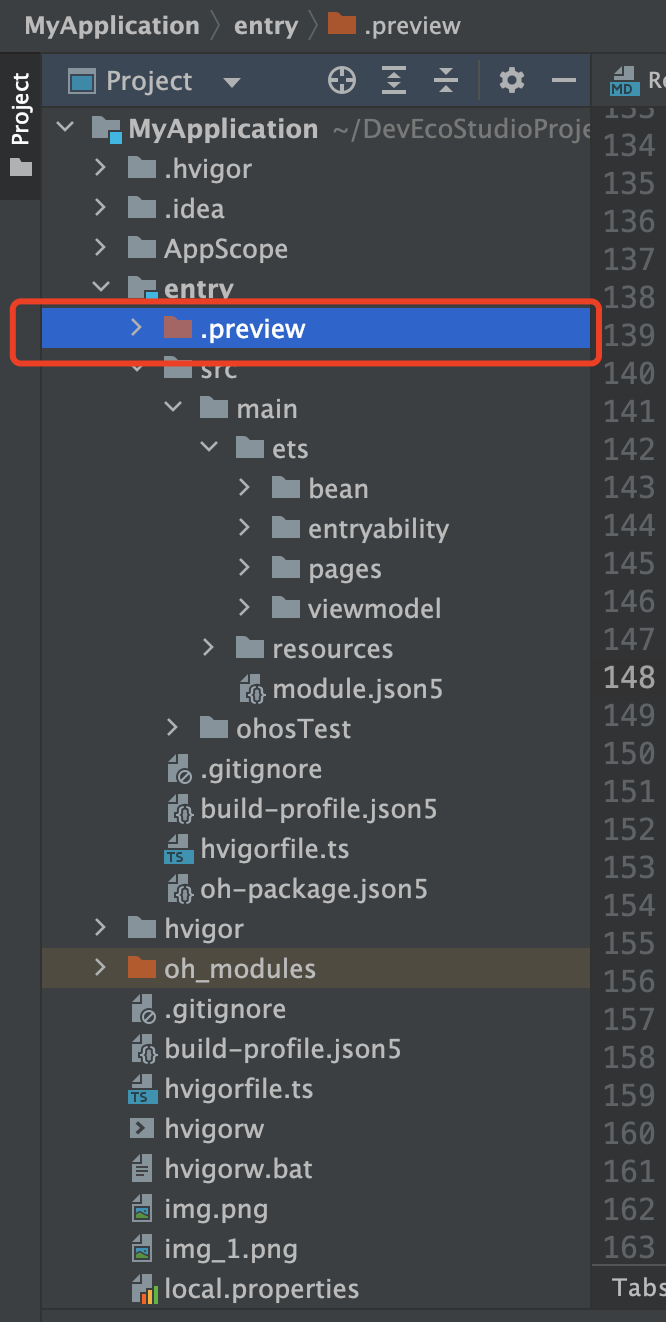Click the locate/select opened file target icon
The width and height of the screenshot is (666, 1322).
342,81
